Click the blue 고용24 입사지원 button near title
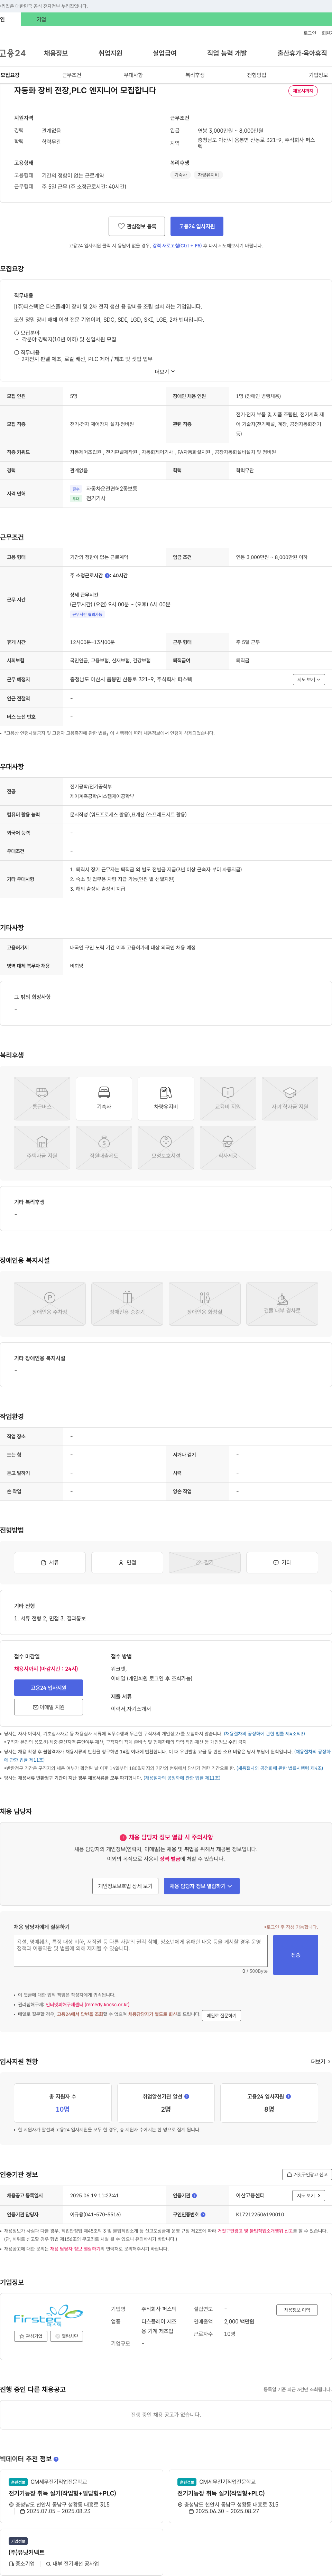The height and width of the screenshot is (2576, 332). point(197,226)
